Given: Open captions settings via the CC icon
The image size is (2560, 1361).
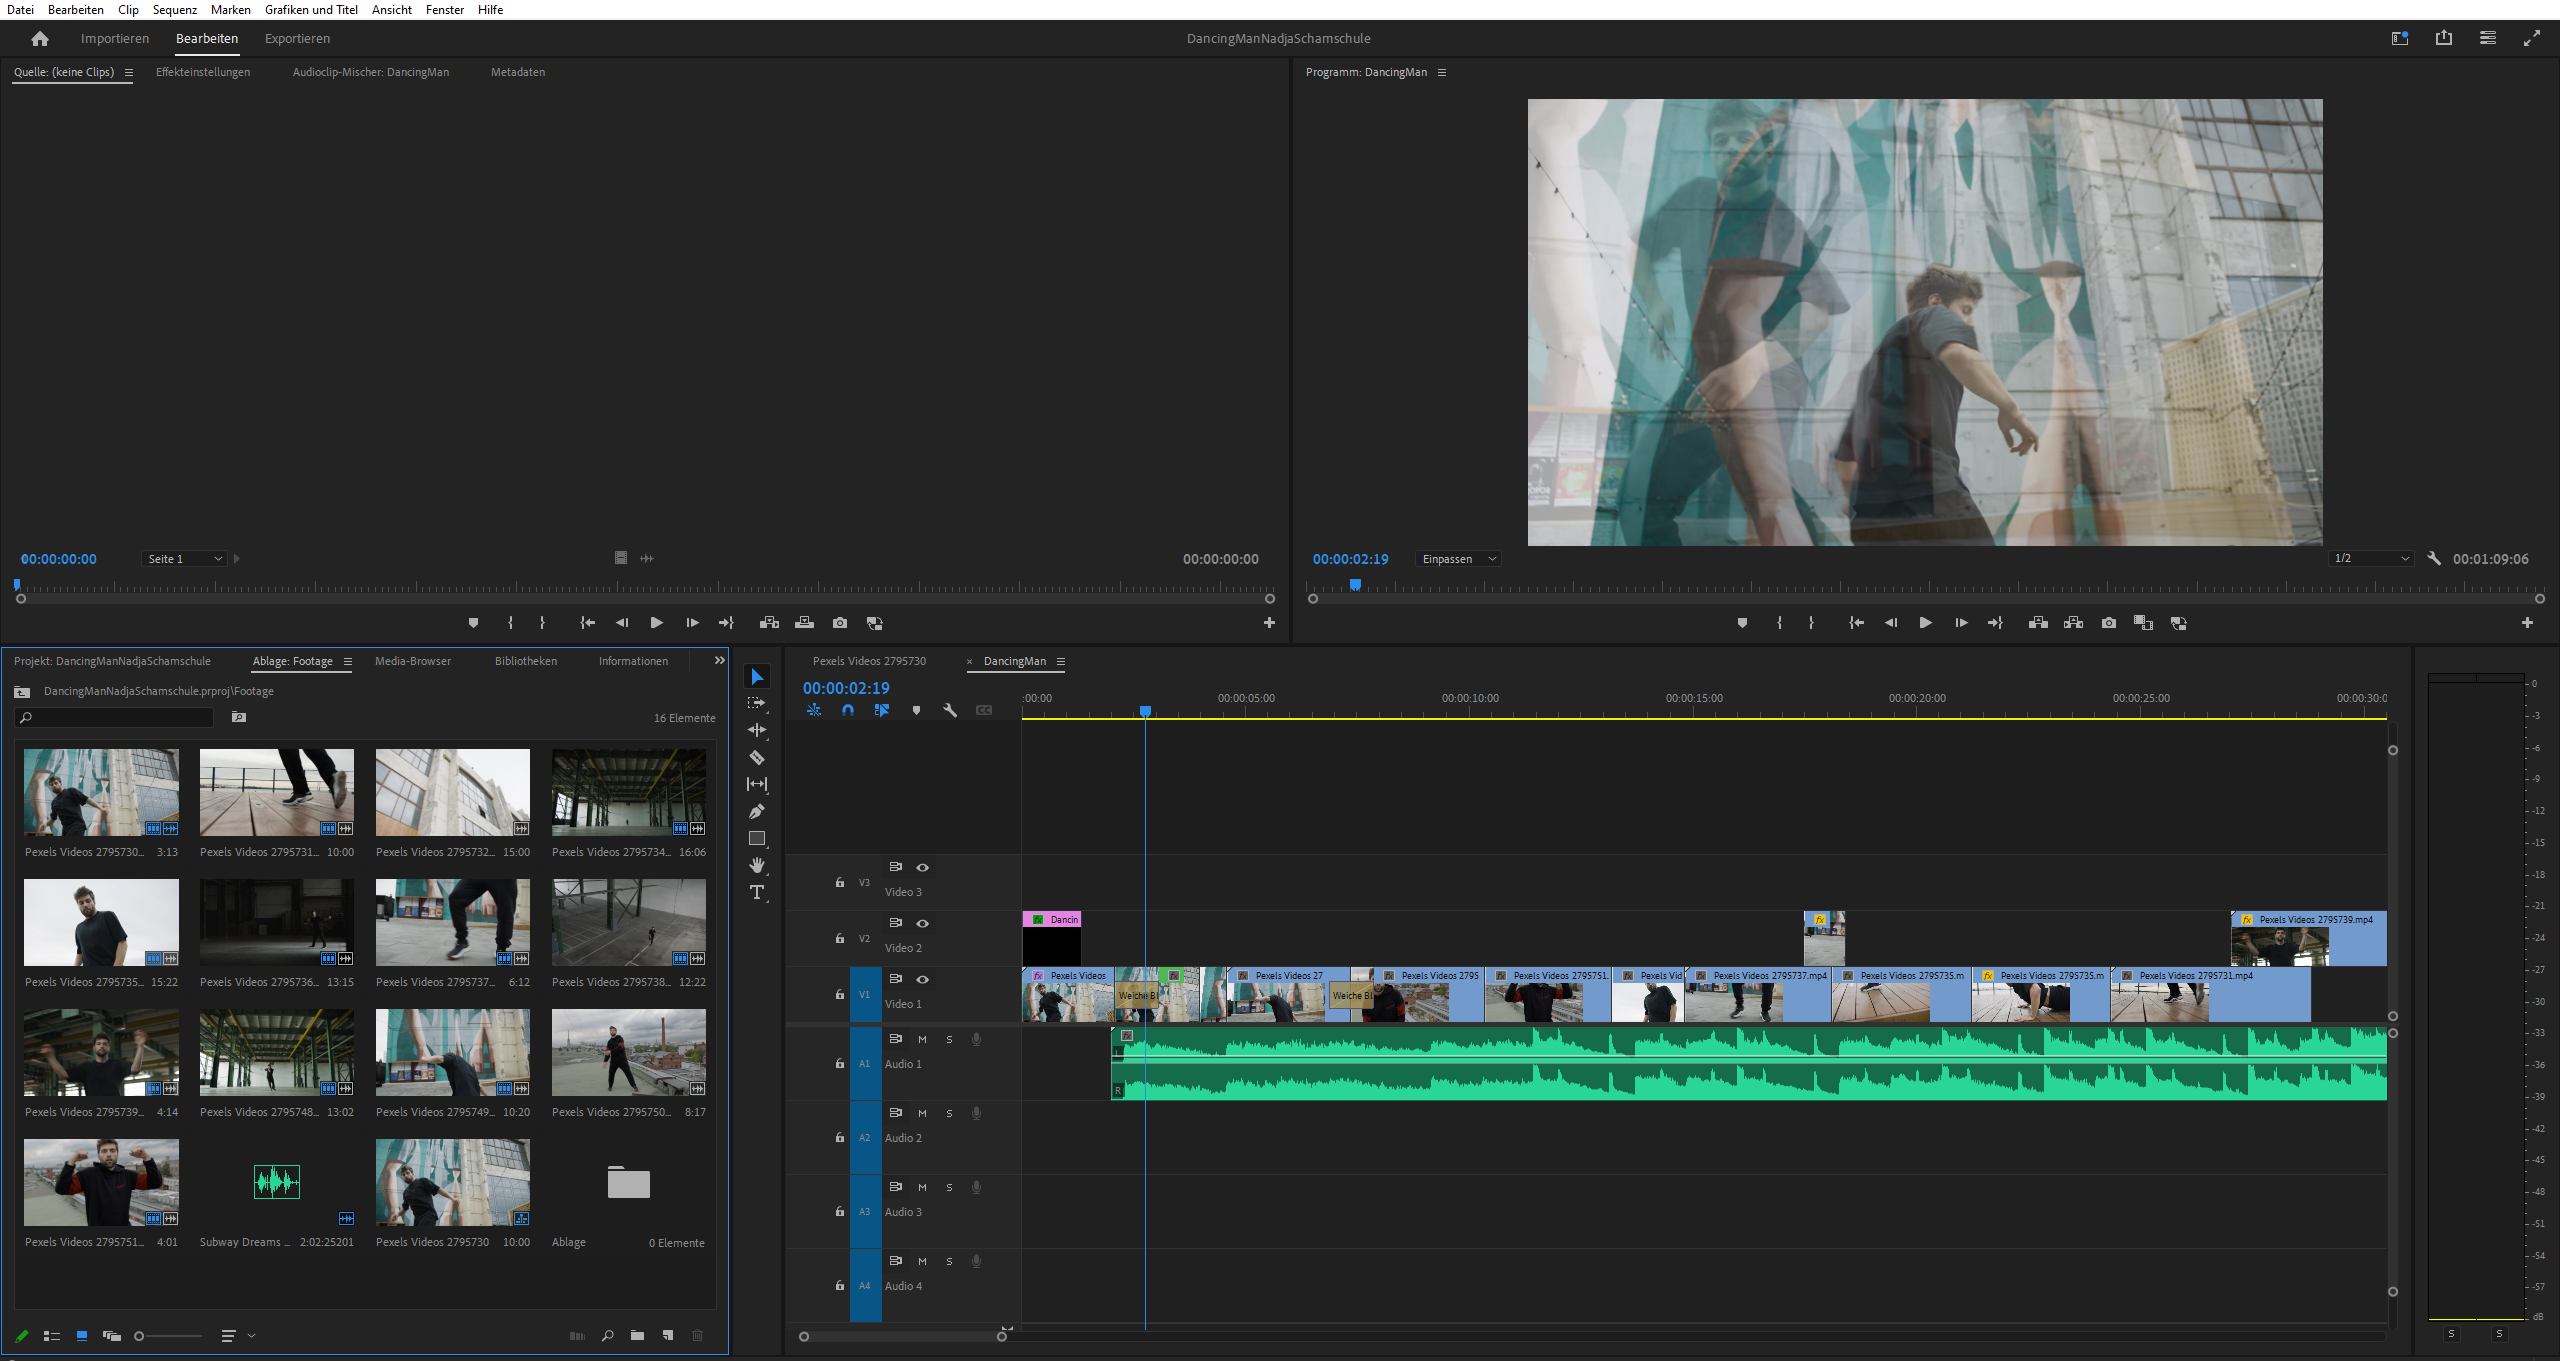Looking at the screenshot, I should tap(983, 710).
